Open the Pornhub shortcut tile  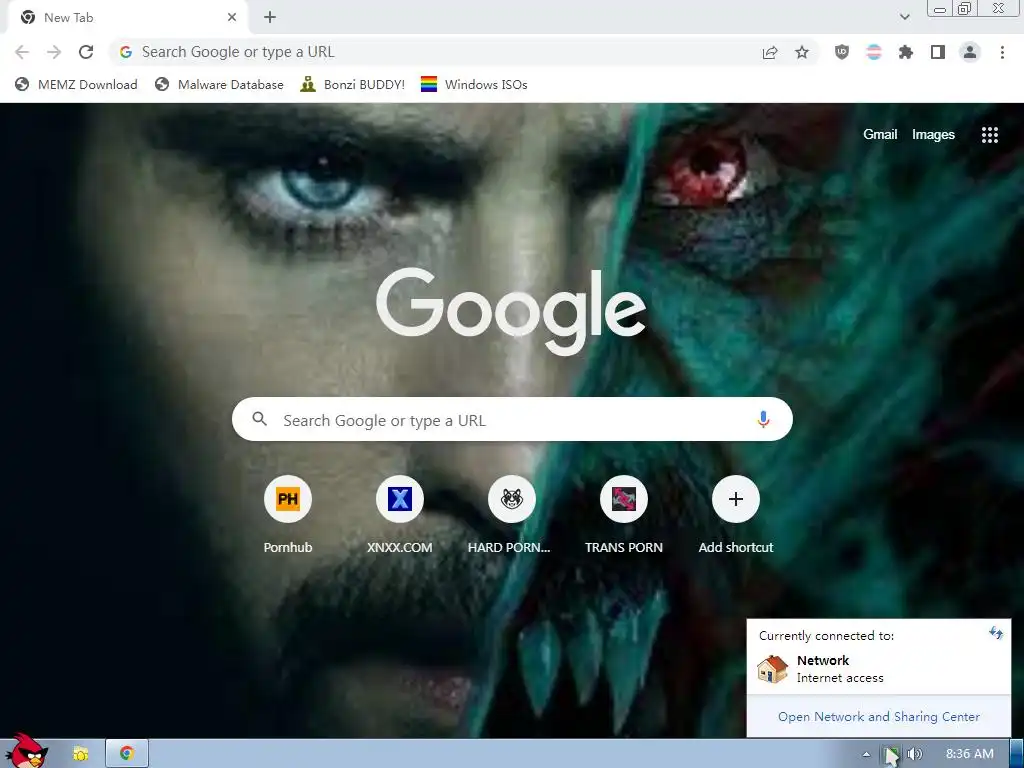pos(288,516)
